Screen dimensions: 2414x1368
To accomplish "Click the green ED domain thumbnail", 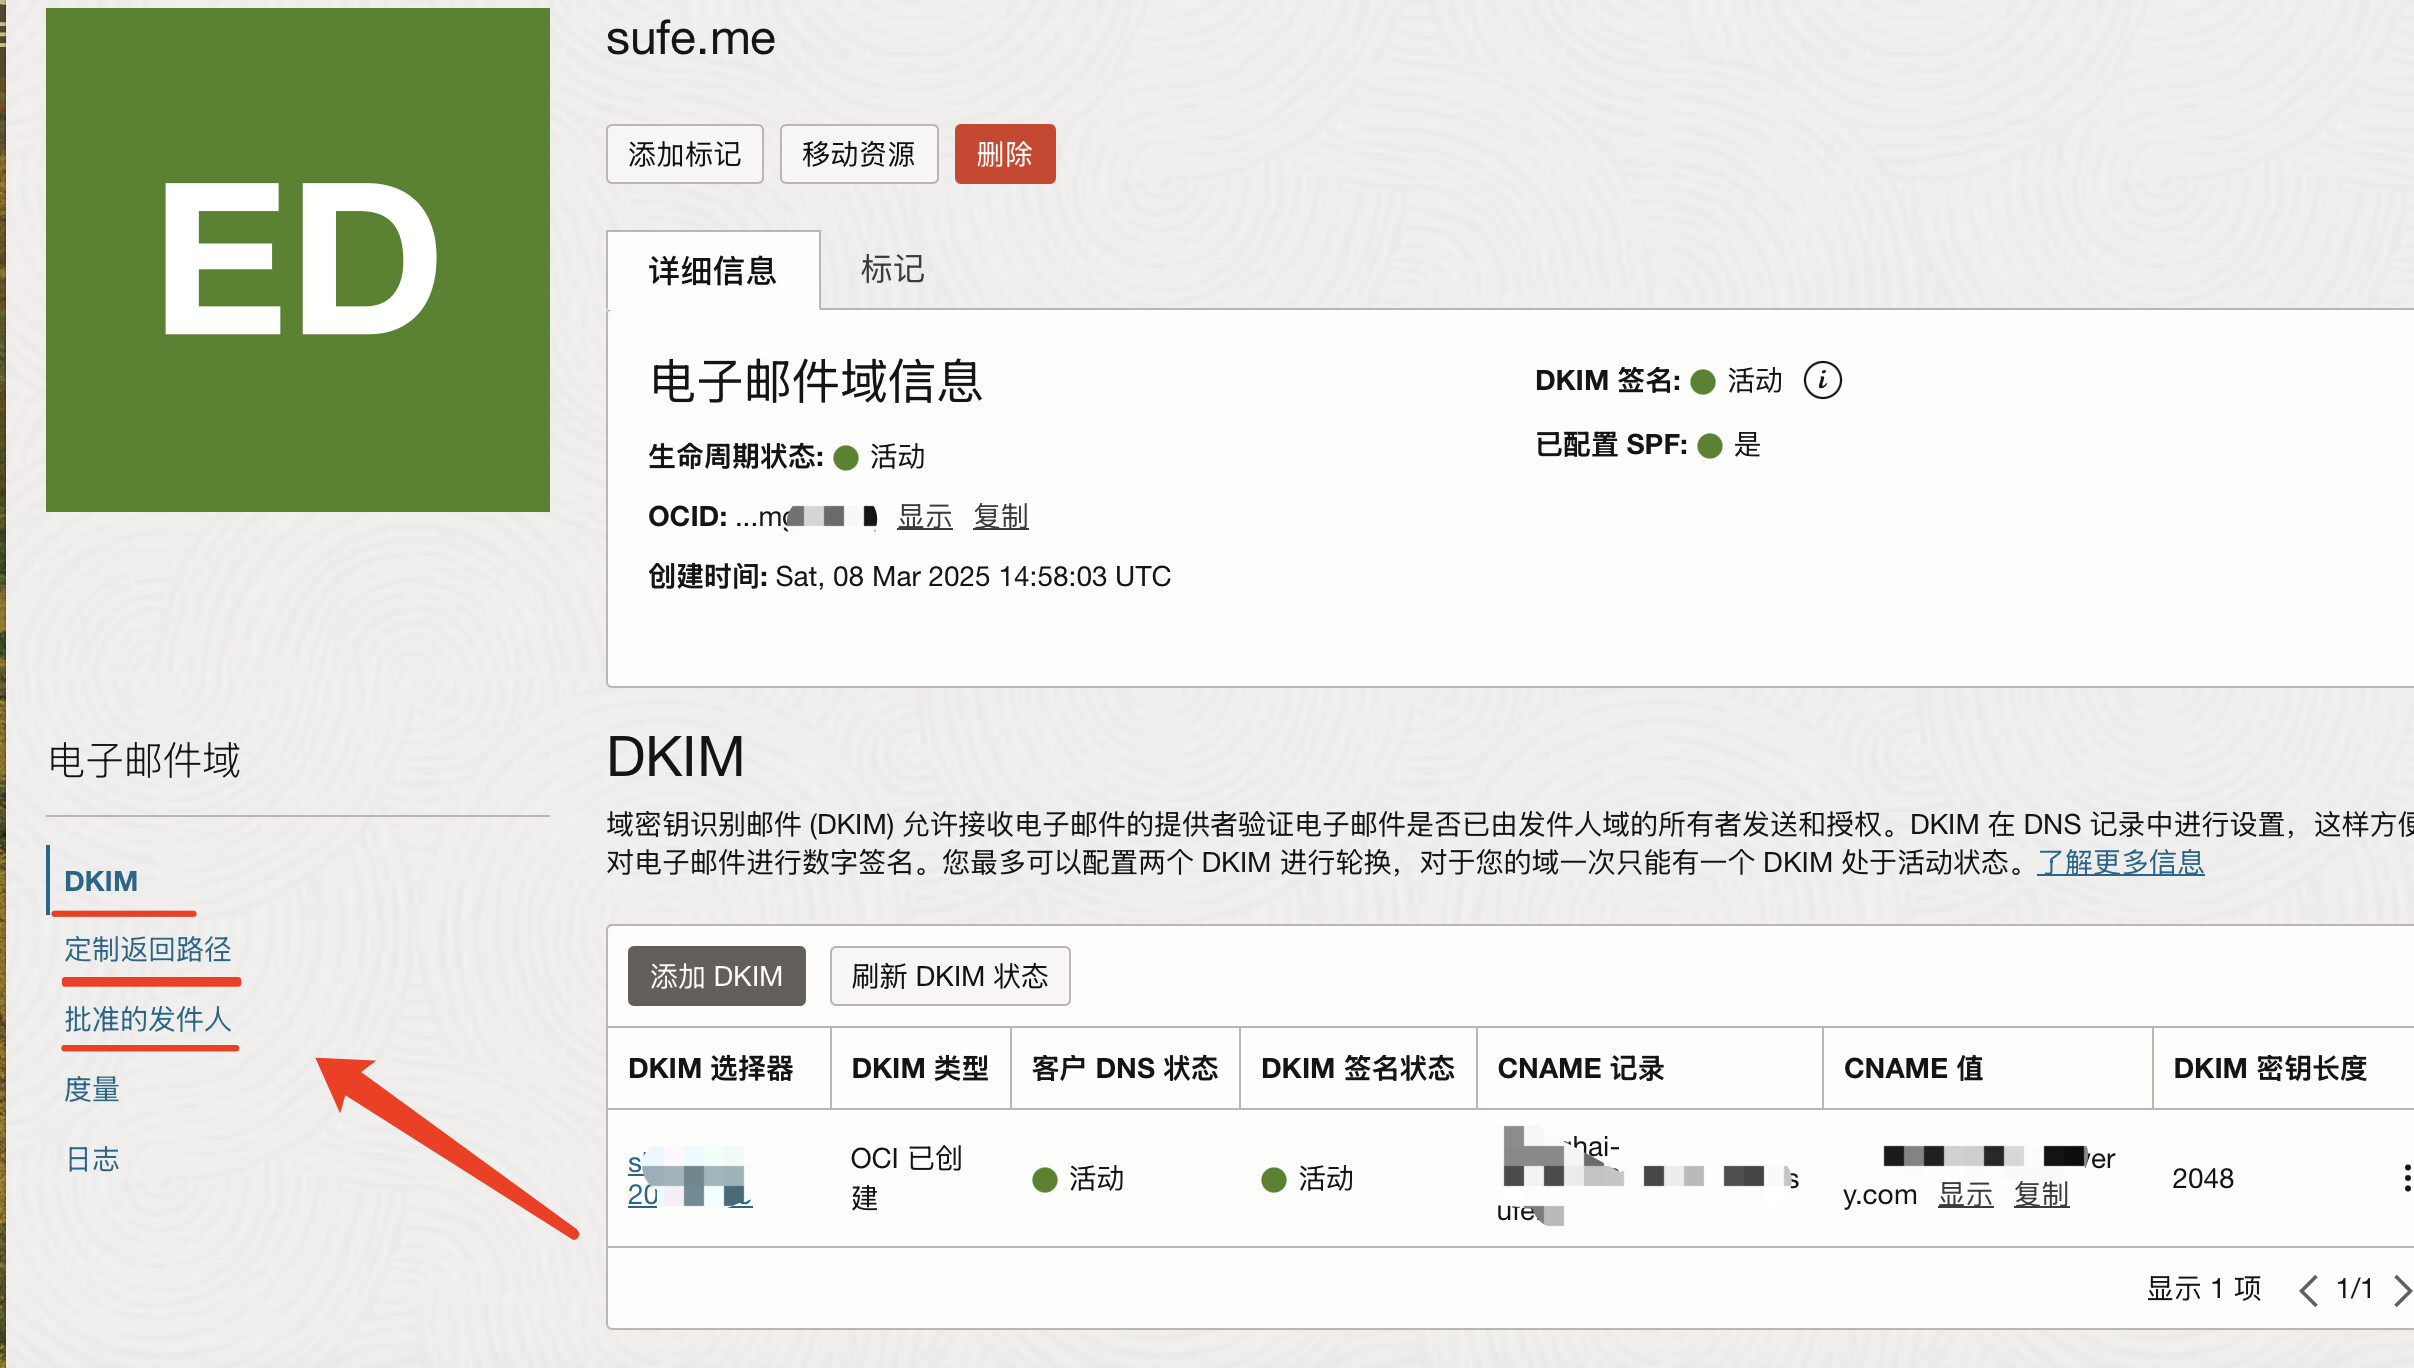I will [298, 260].
